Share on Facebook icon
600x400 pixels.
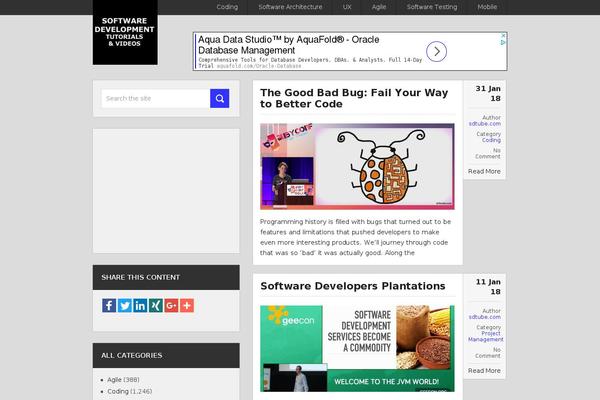coord(109,305)
